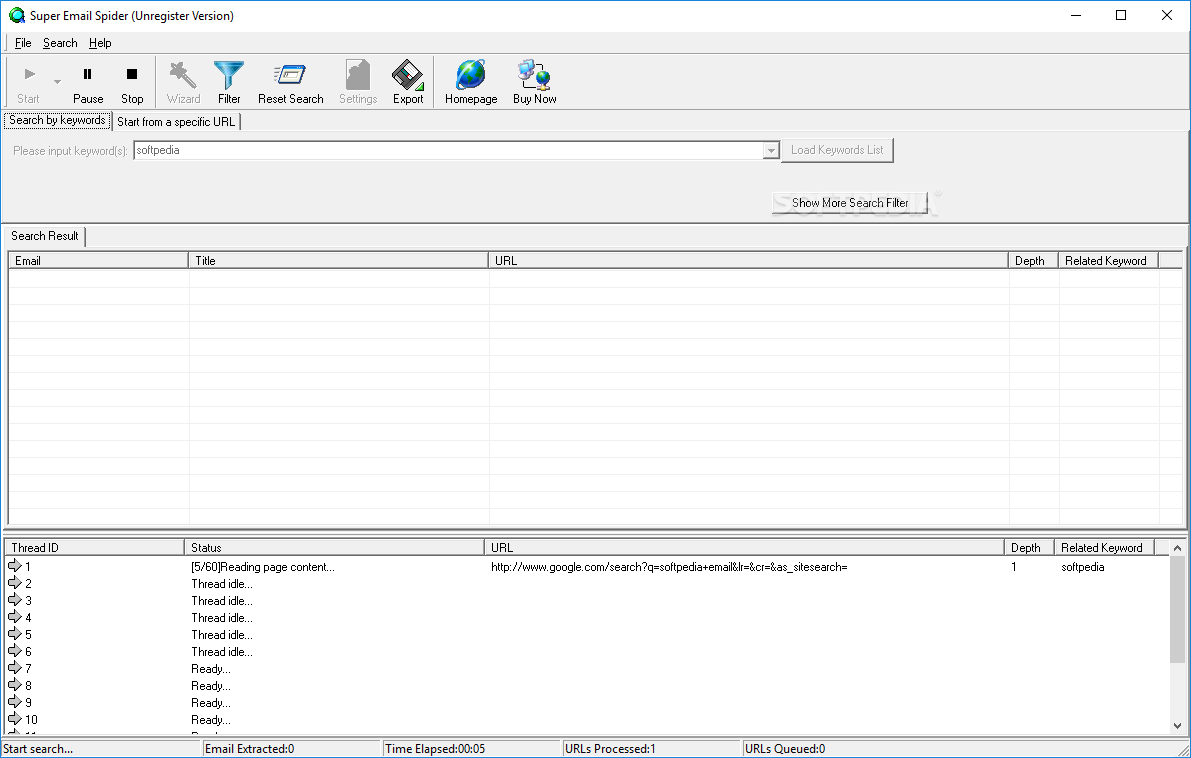The width and height of the screenshot is (1191, 758).
Task: Click 'Start search...' status bar message
Action: [38, 749]
